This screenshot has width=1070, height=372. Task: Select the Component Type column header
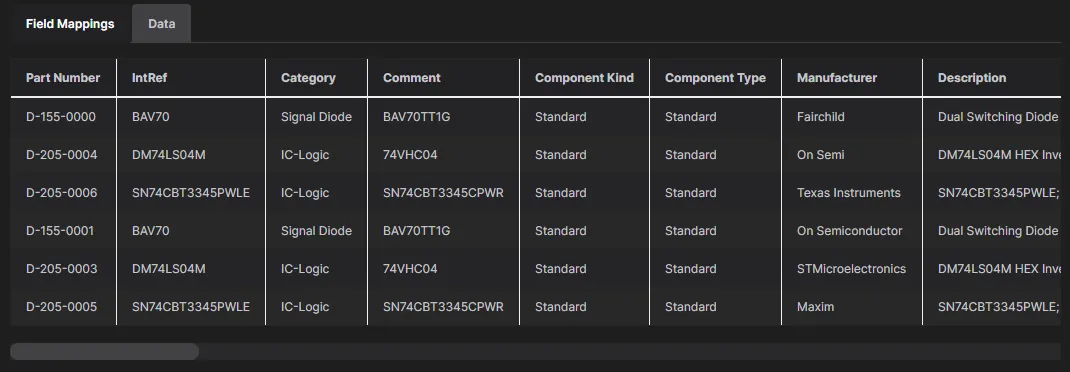715,78
